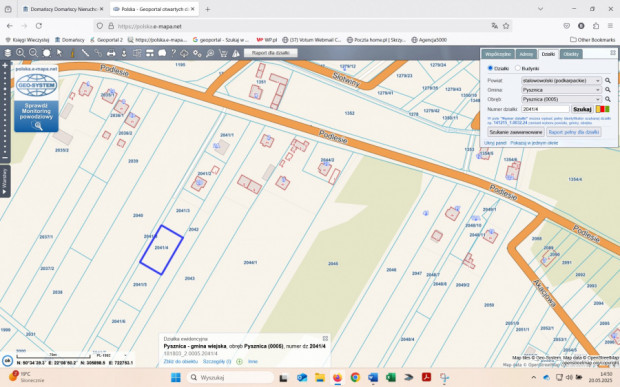Image resolution: width=620 pixels, height=387 pixels.
Task: Select the Działki radio button
Action: (x=490, y=68)
